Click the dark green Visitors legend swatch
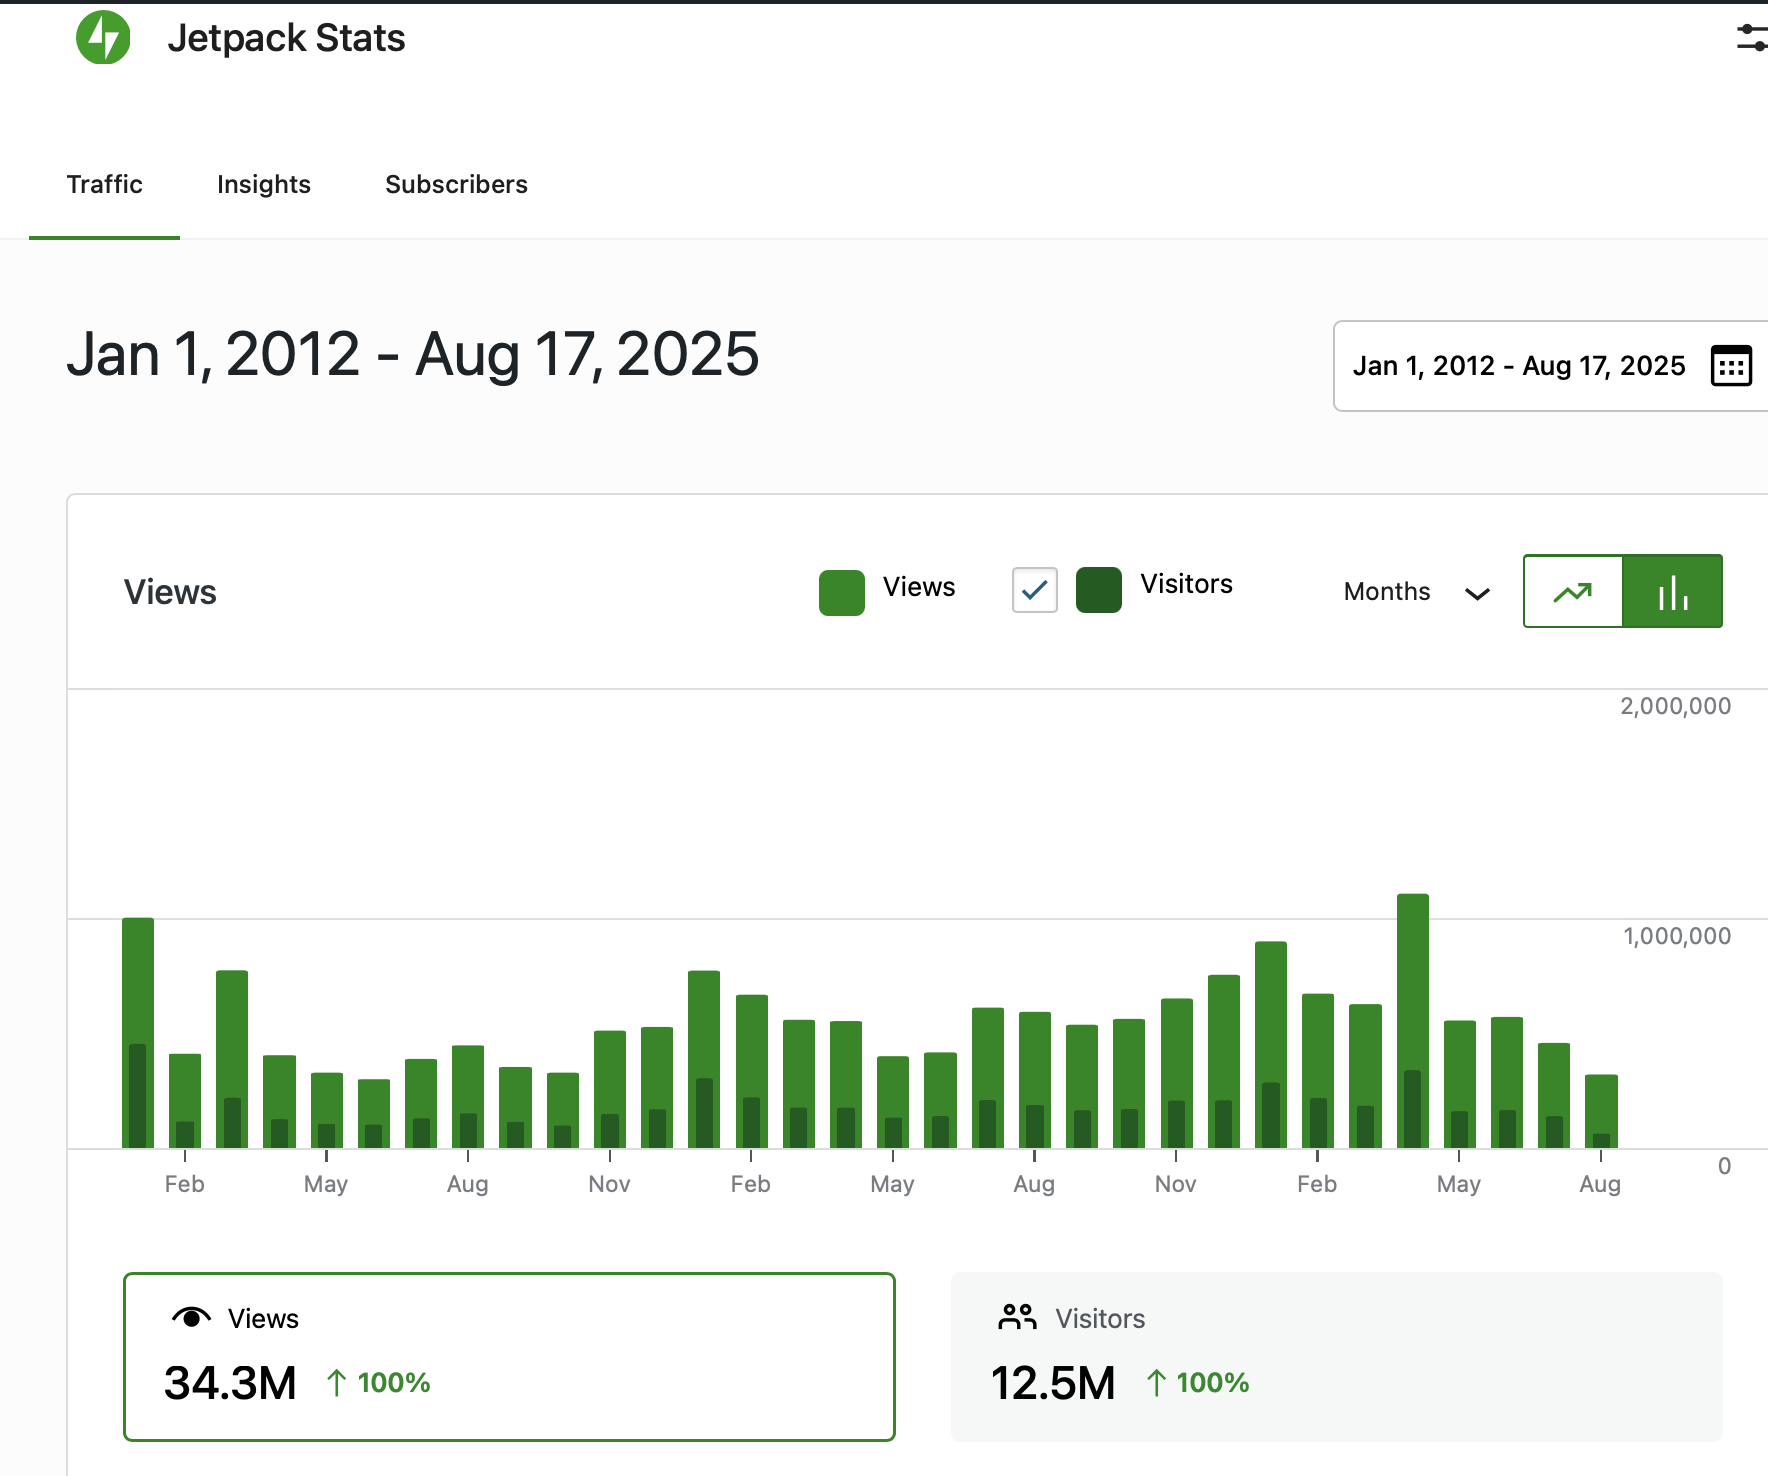The image size is (1768, 1476). point(1099,590)
